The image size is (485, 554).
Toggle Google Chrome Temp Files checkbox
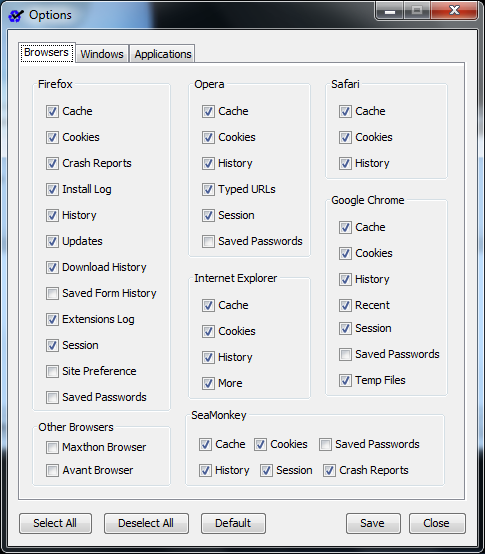(345, 381)
